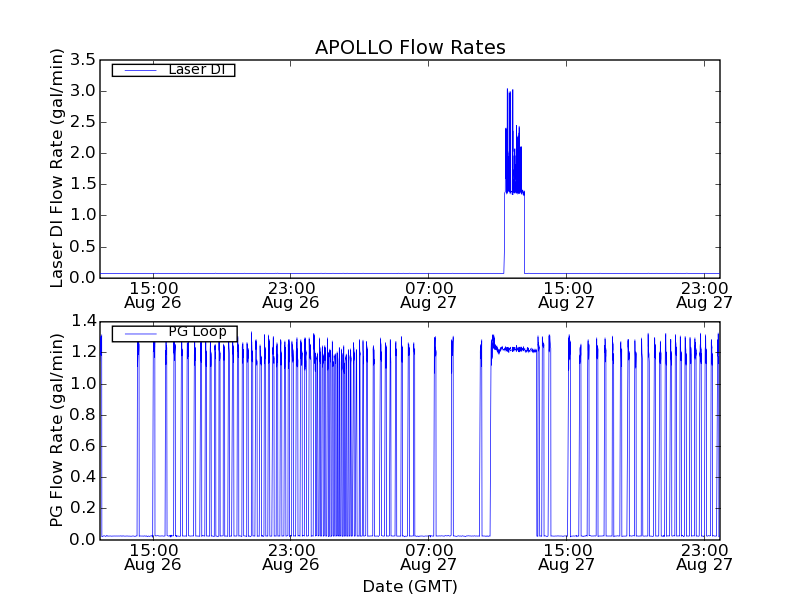
Task: Click '07:00 Aug 27' label under Laser DI plot
Action: (429, 295)
